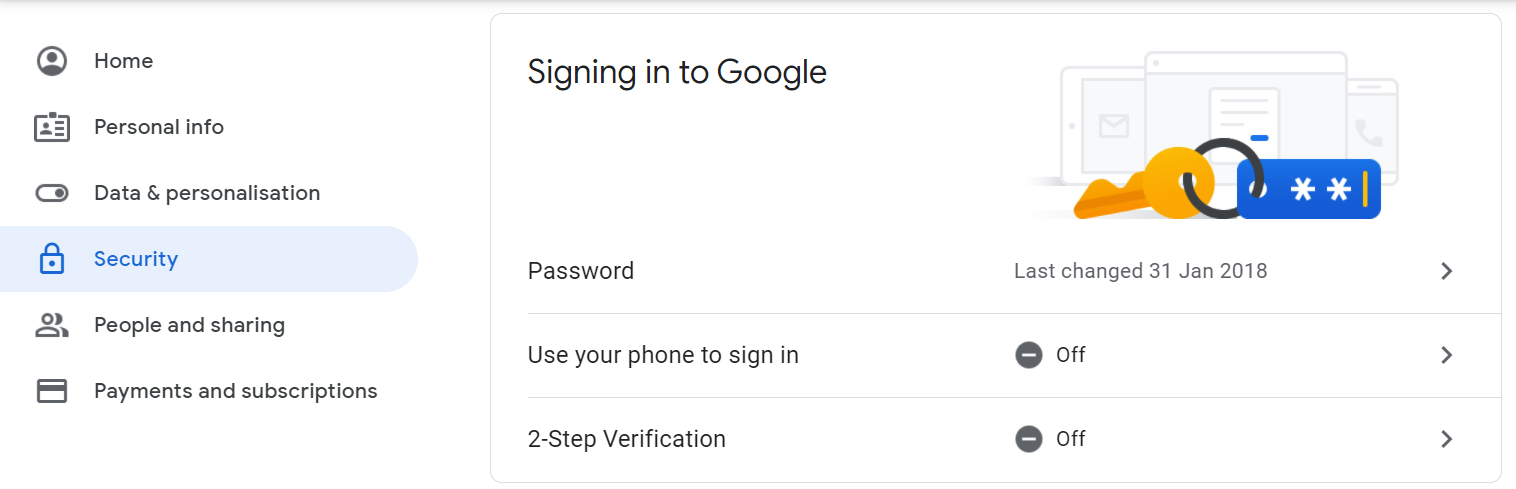Go to Data & personalisation
Screen dimensions: 1516x489
207,193
